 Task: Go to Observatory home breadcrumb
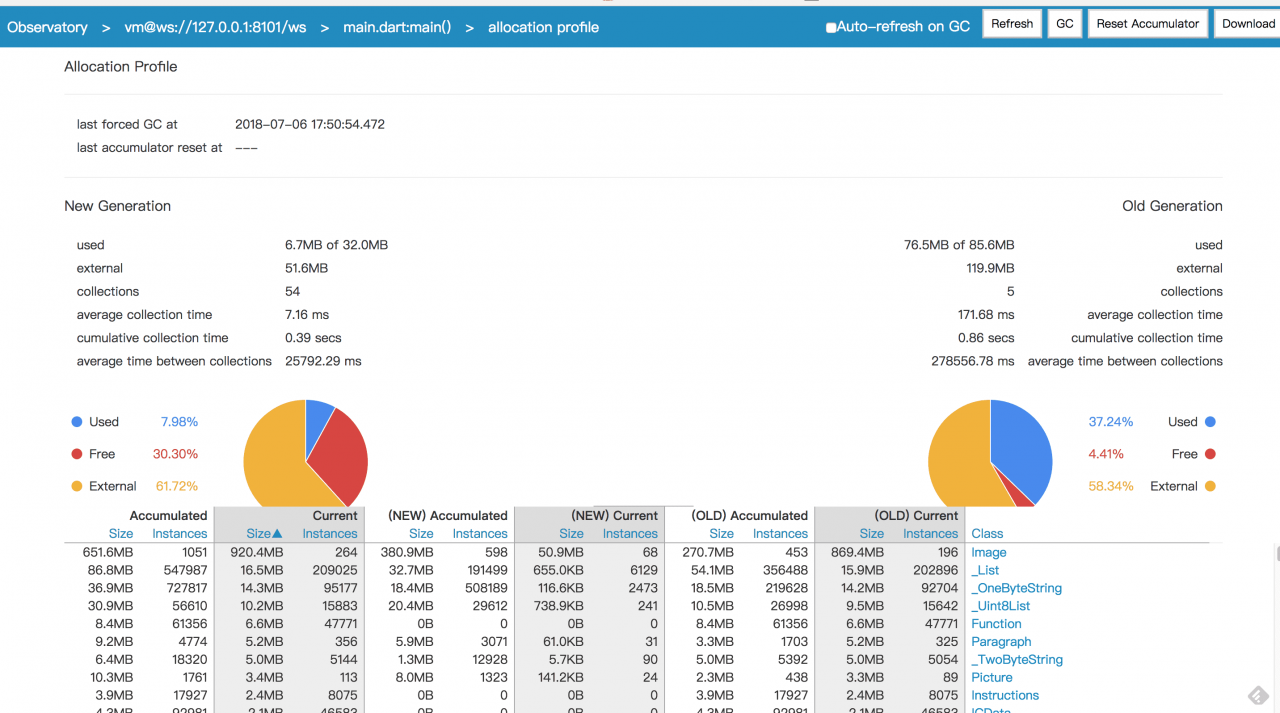pyautogui.click(x=47, y=27)
